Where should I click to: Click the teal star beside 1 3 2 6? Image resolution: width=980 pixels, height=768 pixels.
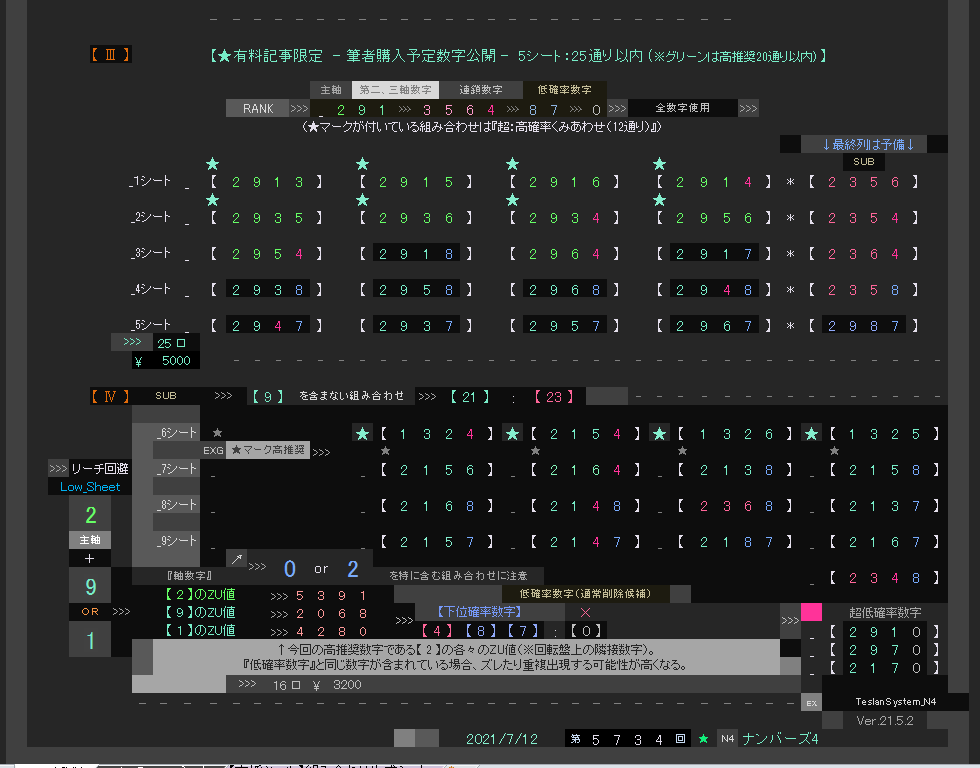click(659, 434)
